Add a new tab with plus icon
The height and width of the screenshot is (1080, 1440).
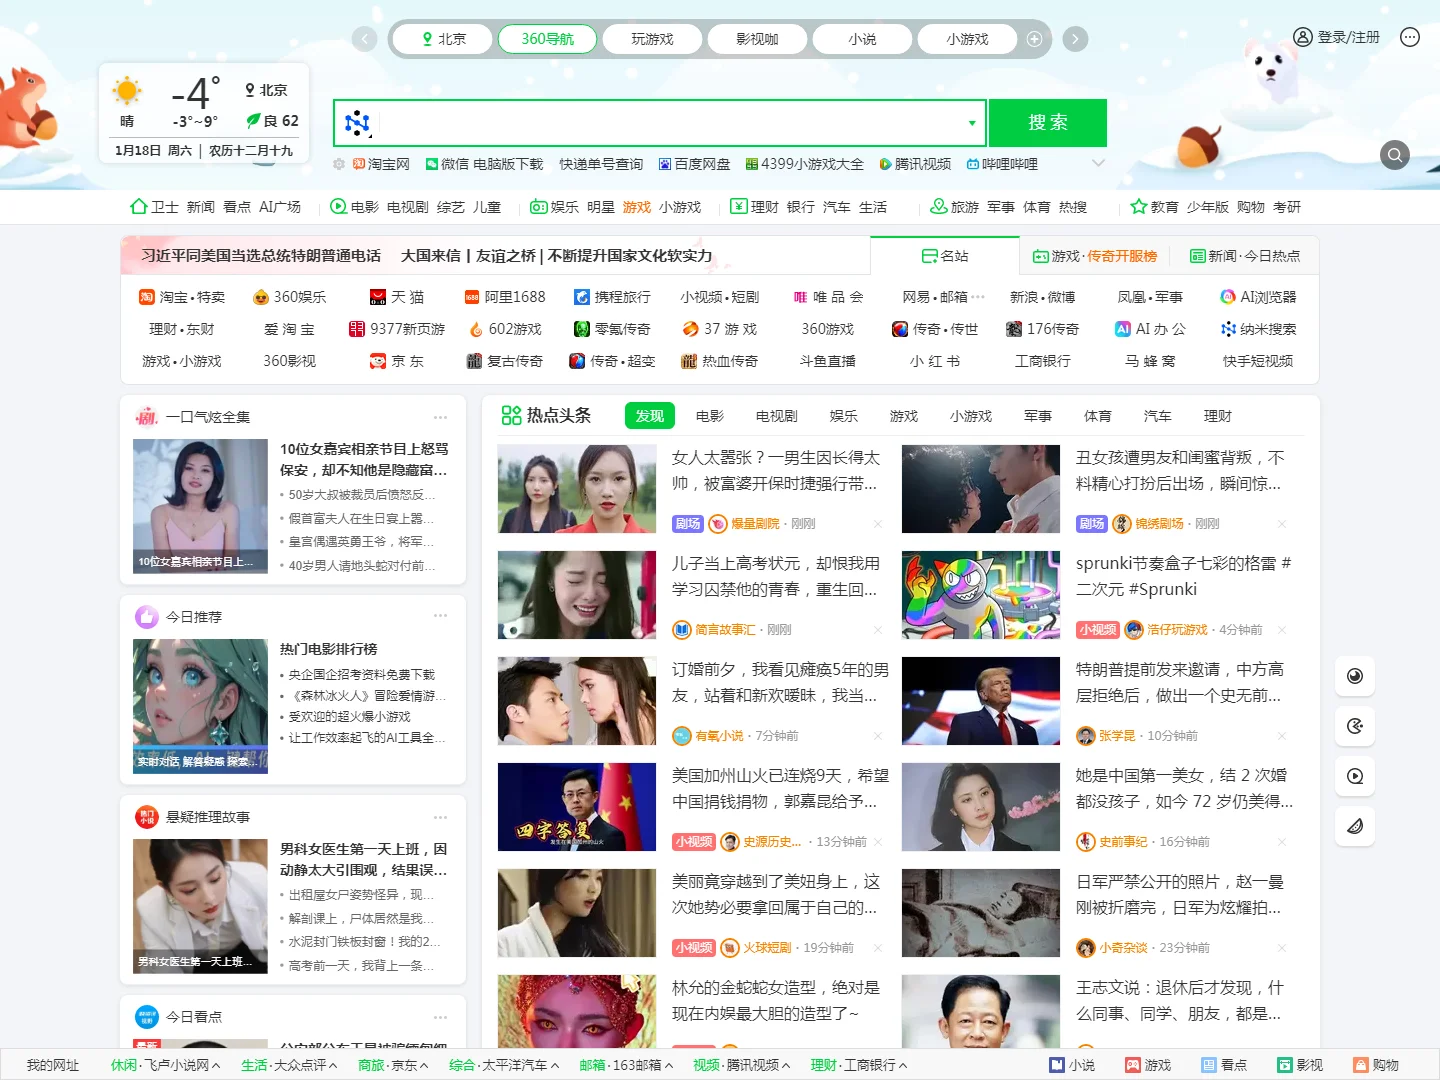1034,39
